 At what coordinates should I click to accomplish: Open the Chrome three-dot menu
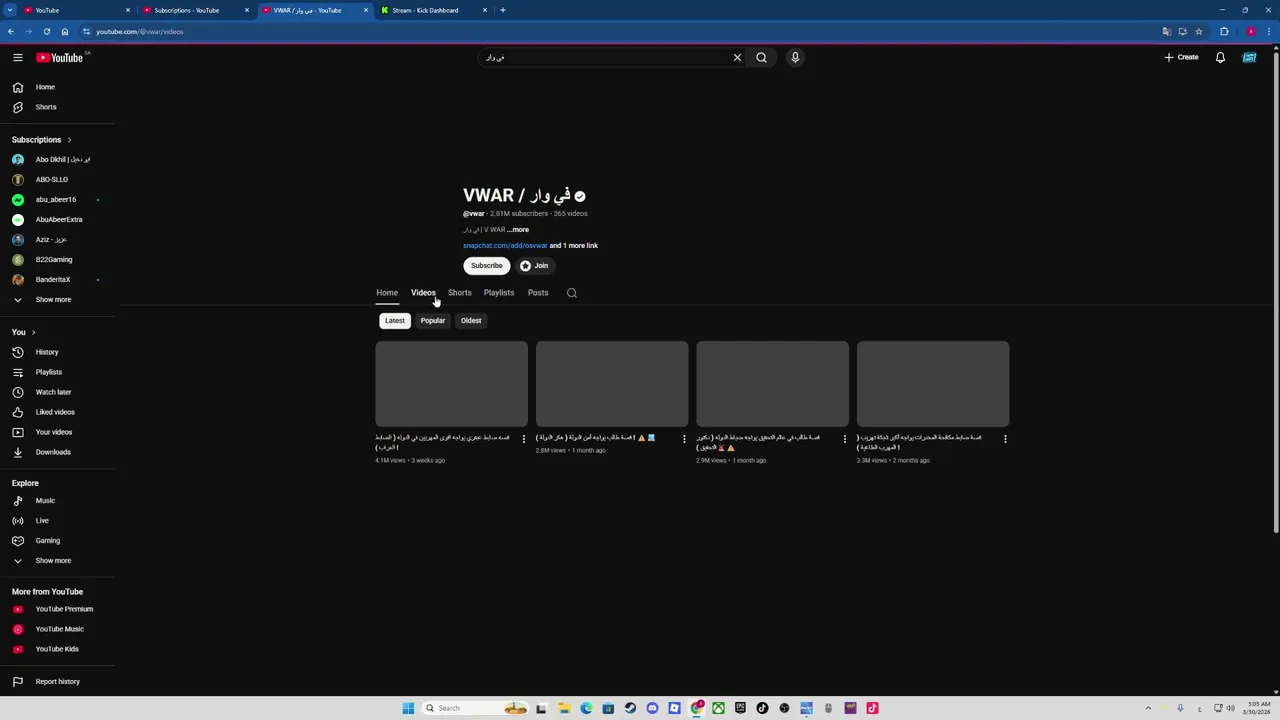click(x=1270, y=31)
